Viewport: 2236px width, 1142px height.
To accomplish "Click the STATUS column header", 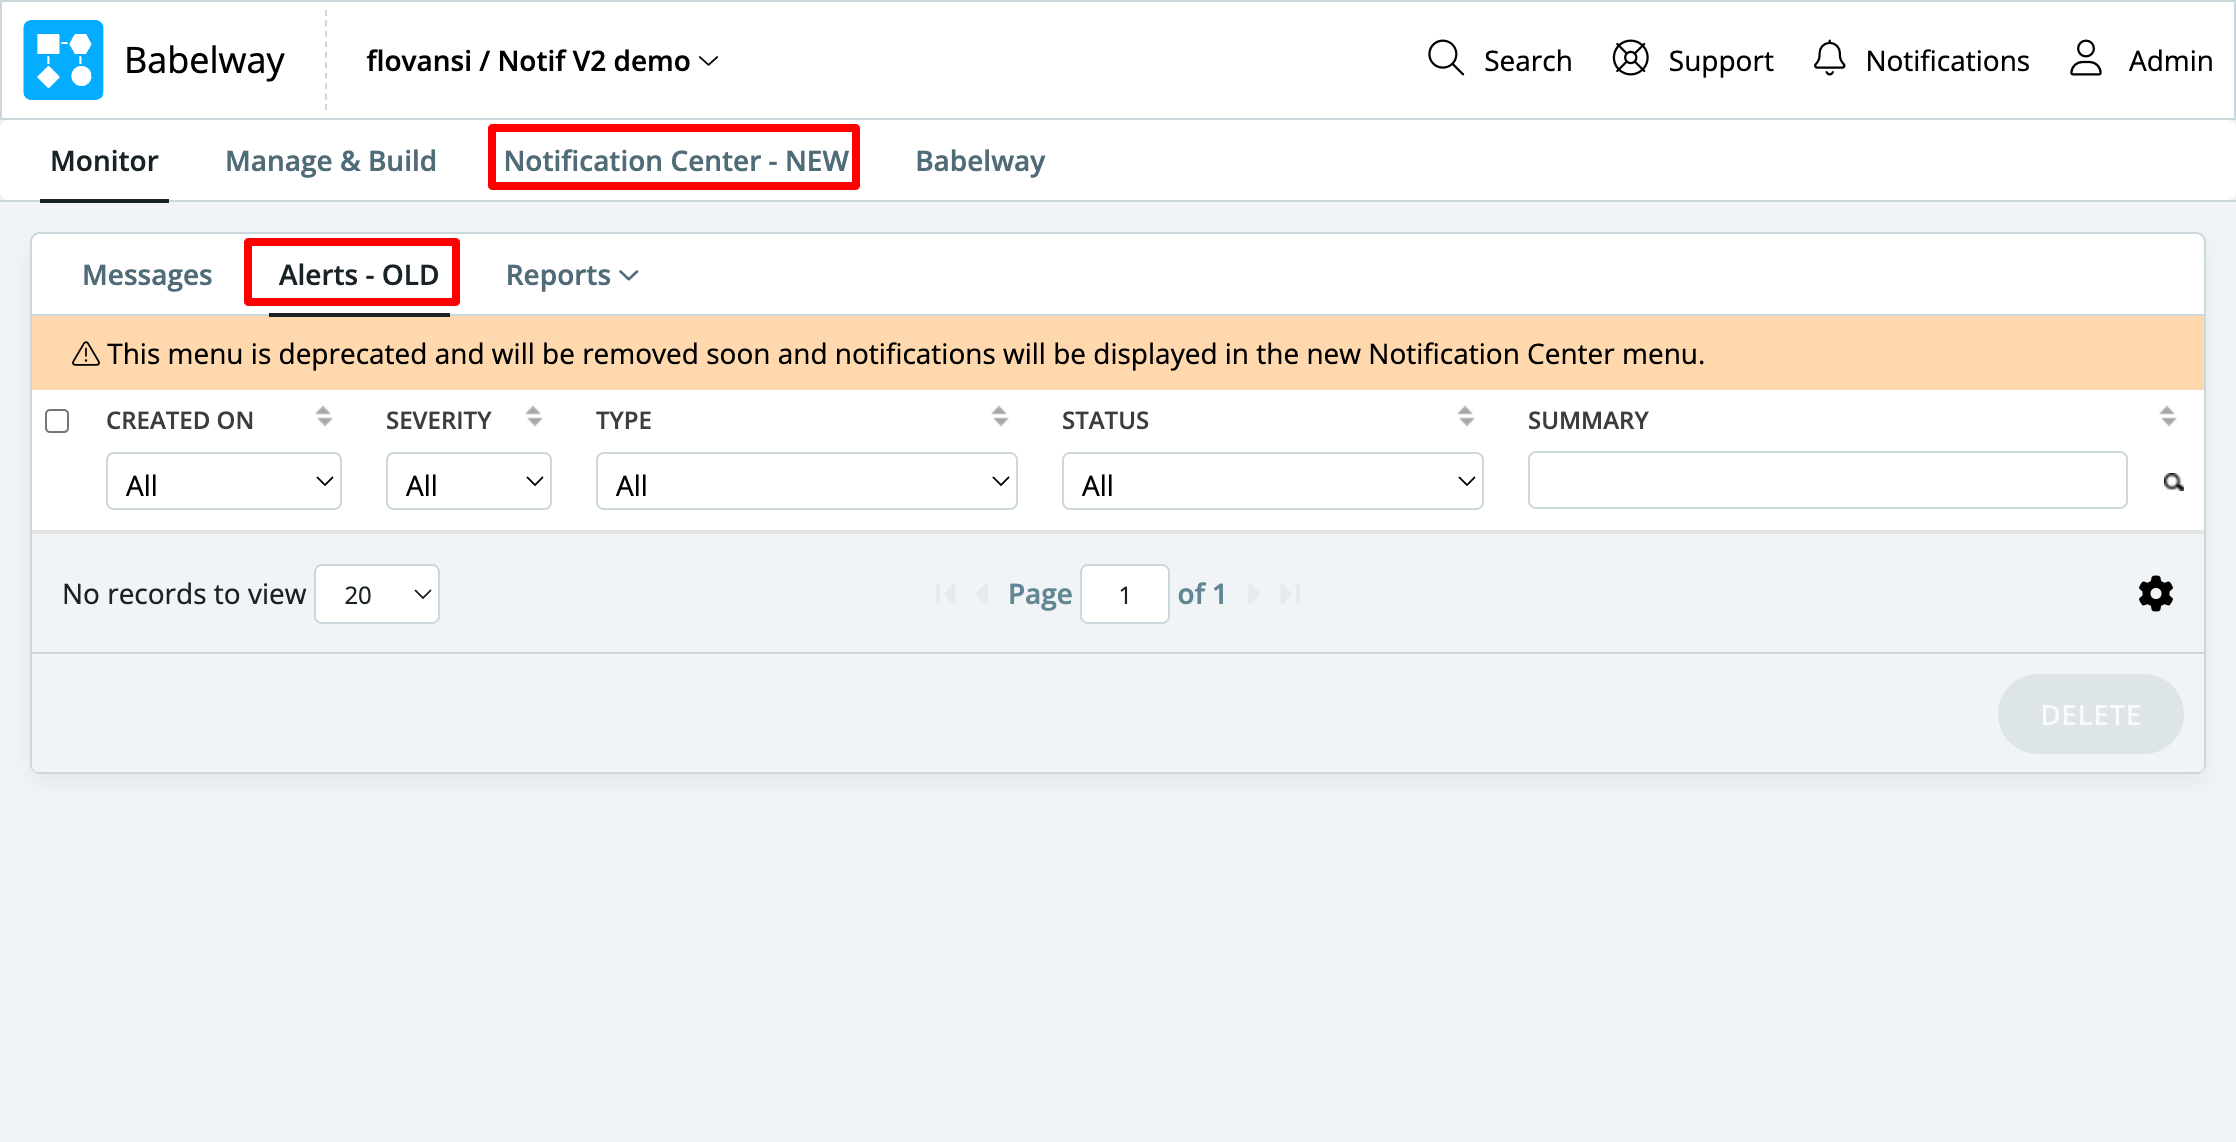I will click(x=1105, y=421).
